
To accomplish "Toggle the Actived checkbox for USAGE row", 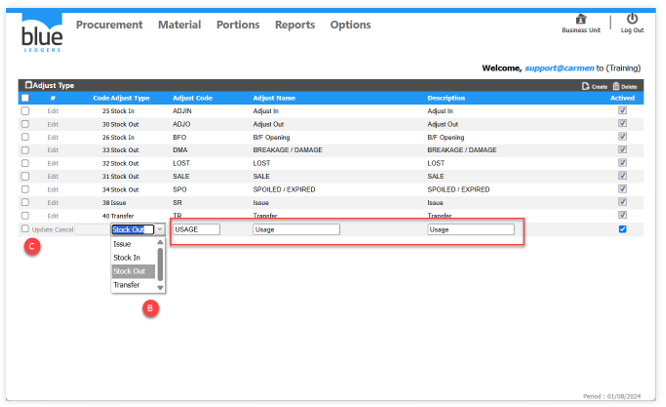I will tap(623, 229).
